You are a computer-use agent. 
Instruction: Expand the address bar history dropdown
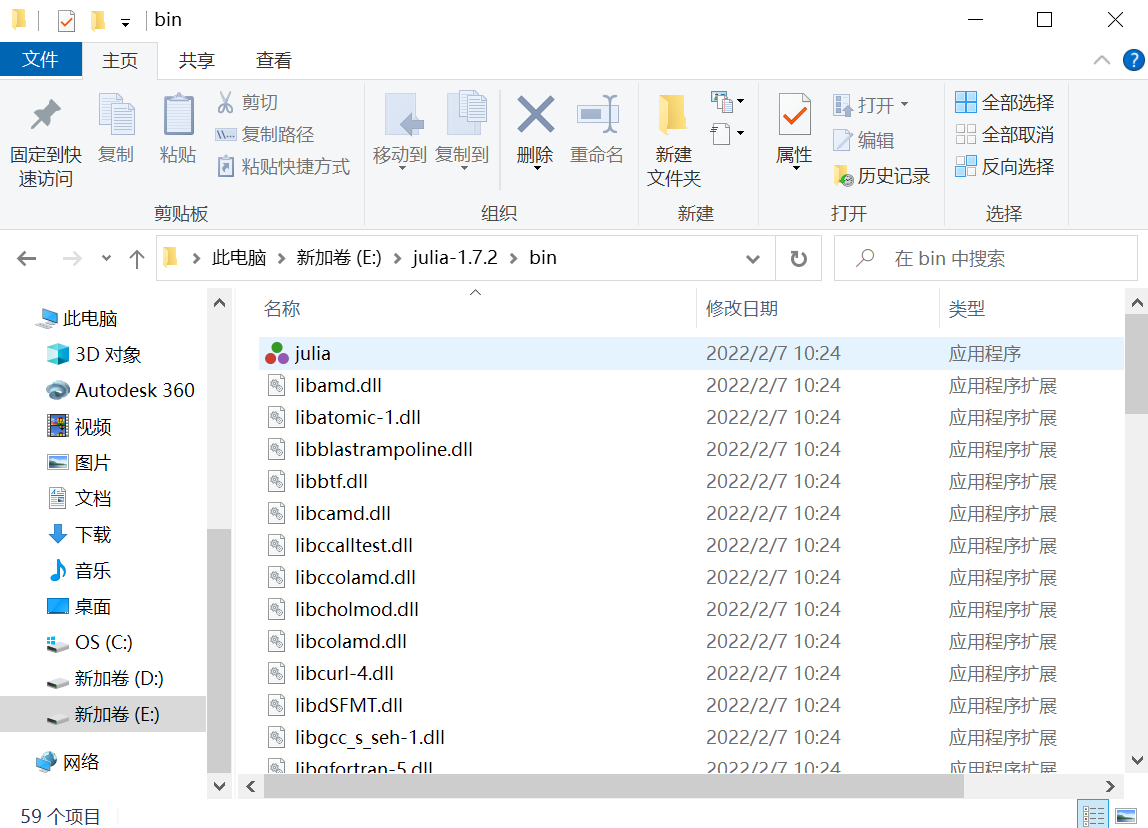(753, 259)
